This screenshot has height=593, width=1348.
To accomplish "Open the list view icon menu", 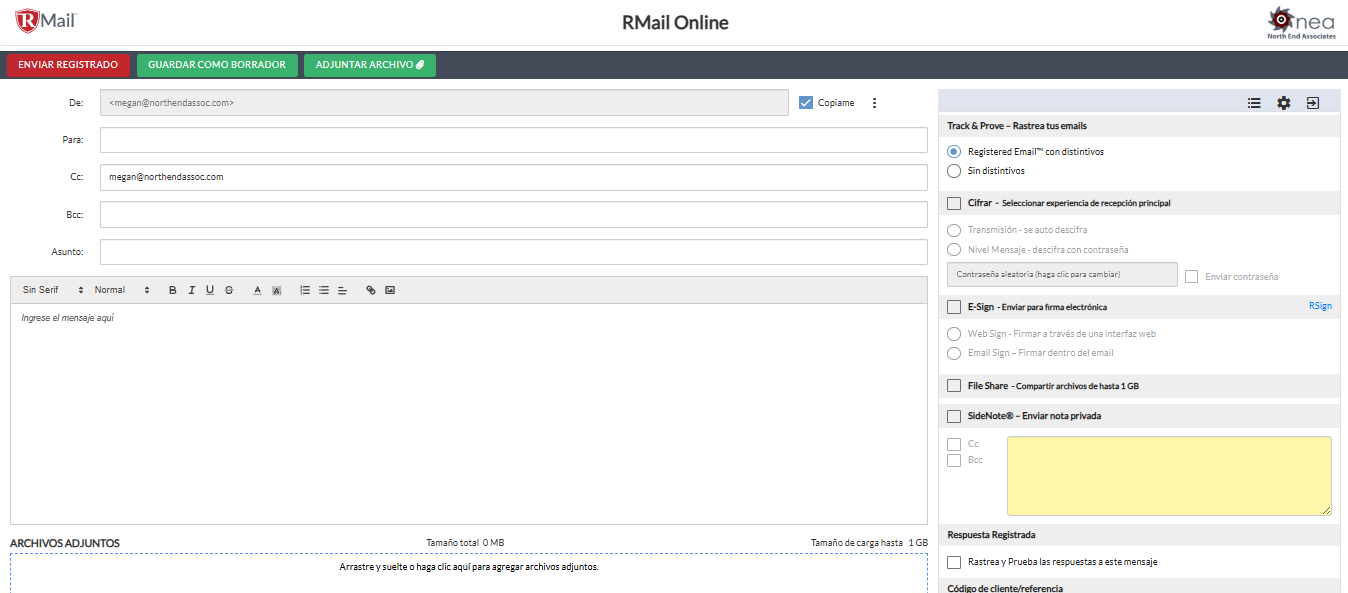I will tap(1254, 103).
